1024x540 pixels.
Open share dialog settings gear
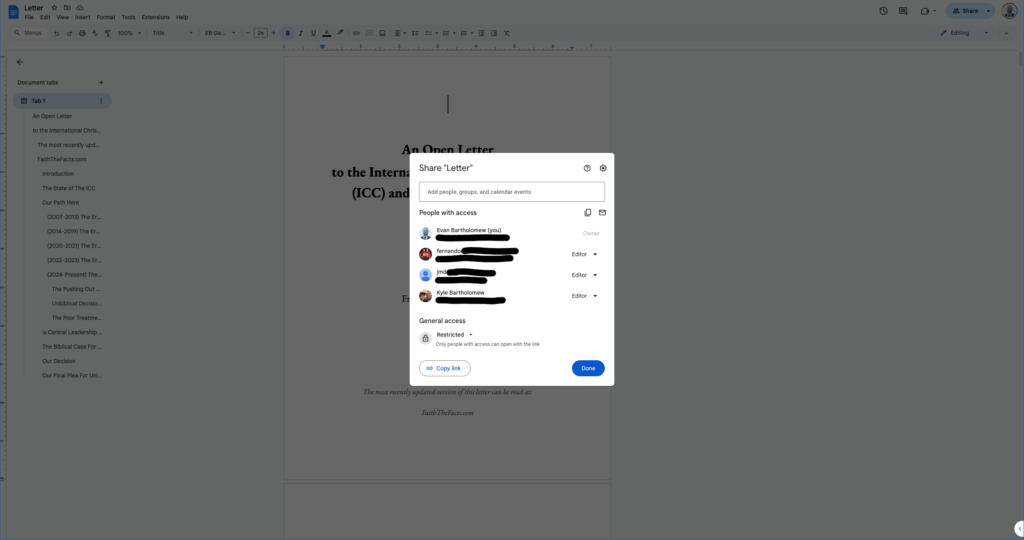pos(603,168)
